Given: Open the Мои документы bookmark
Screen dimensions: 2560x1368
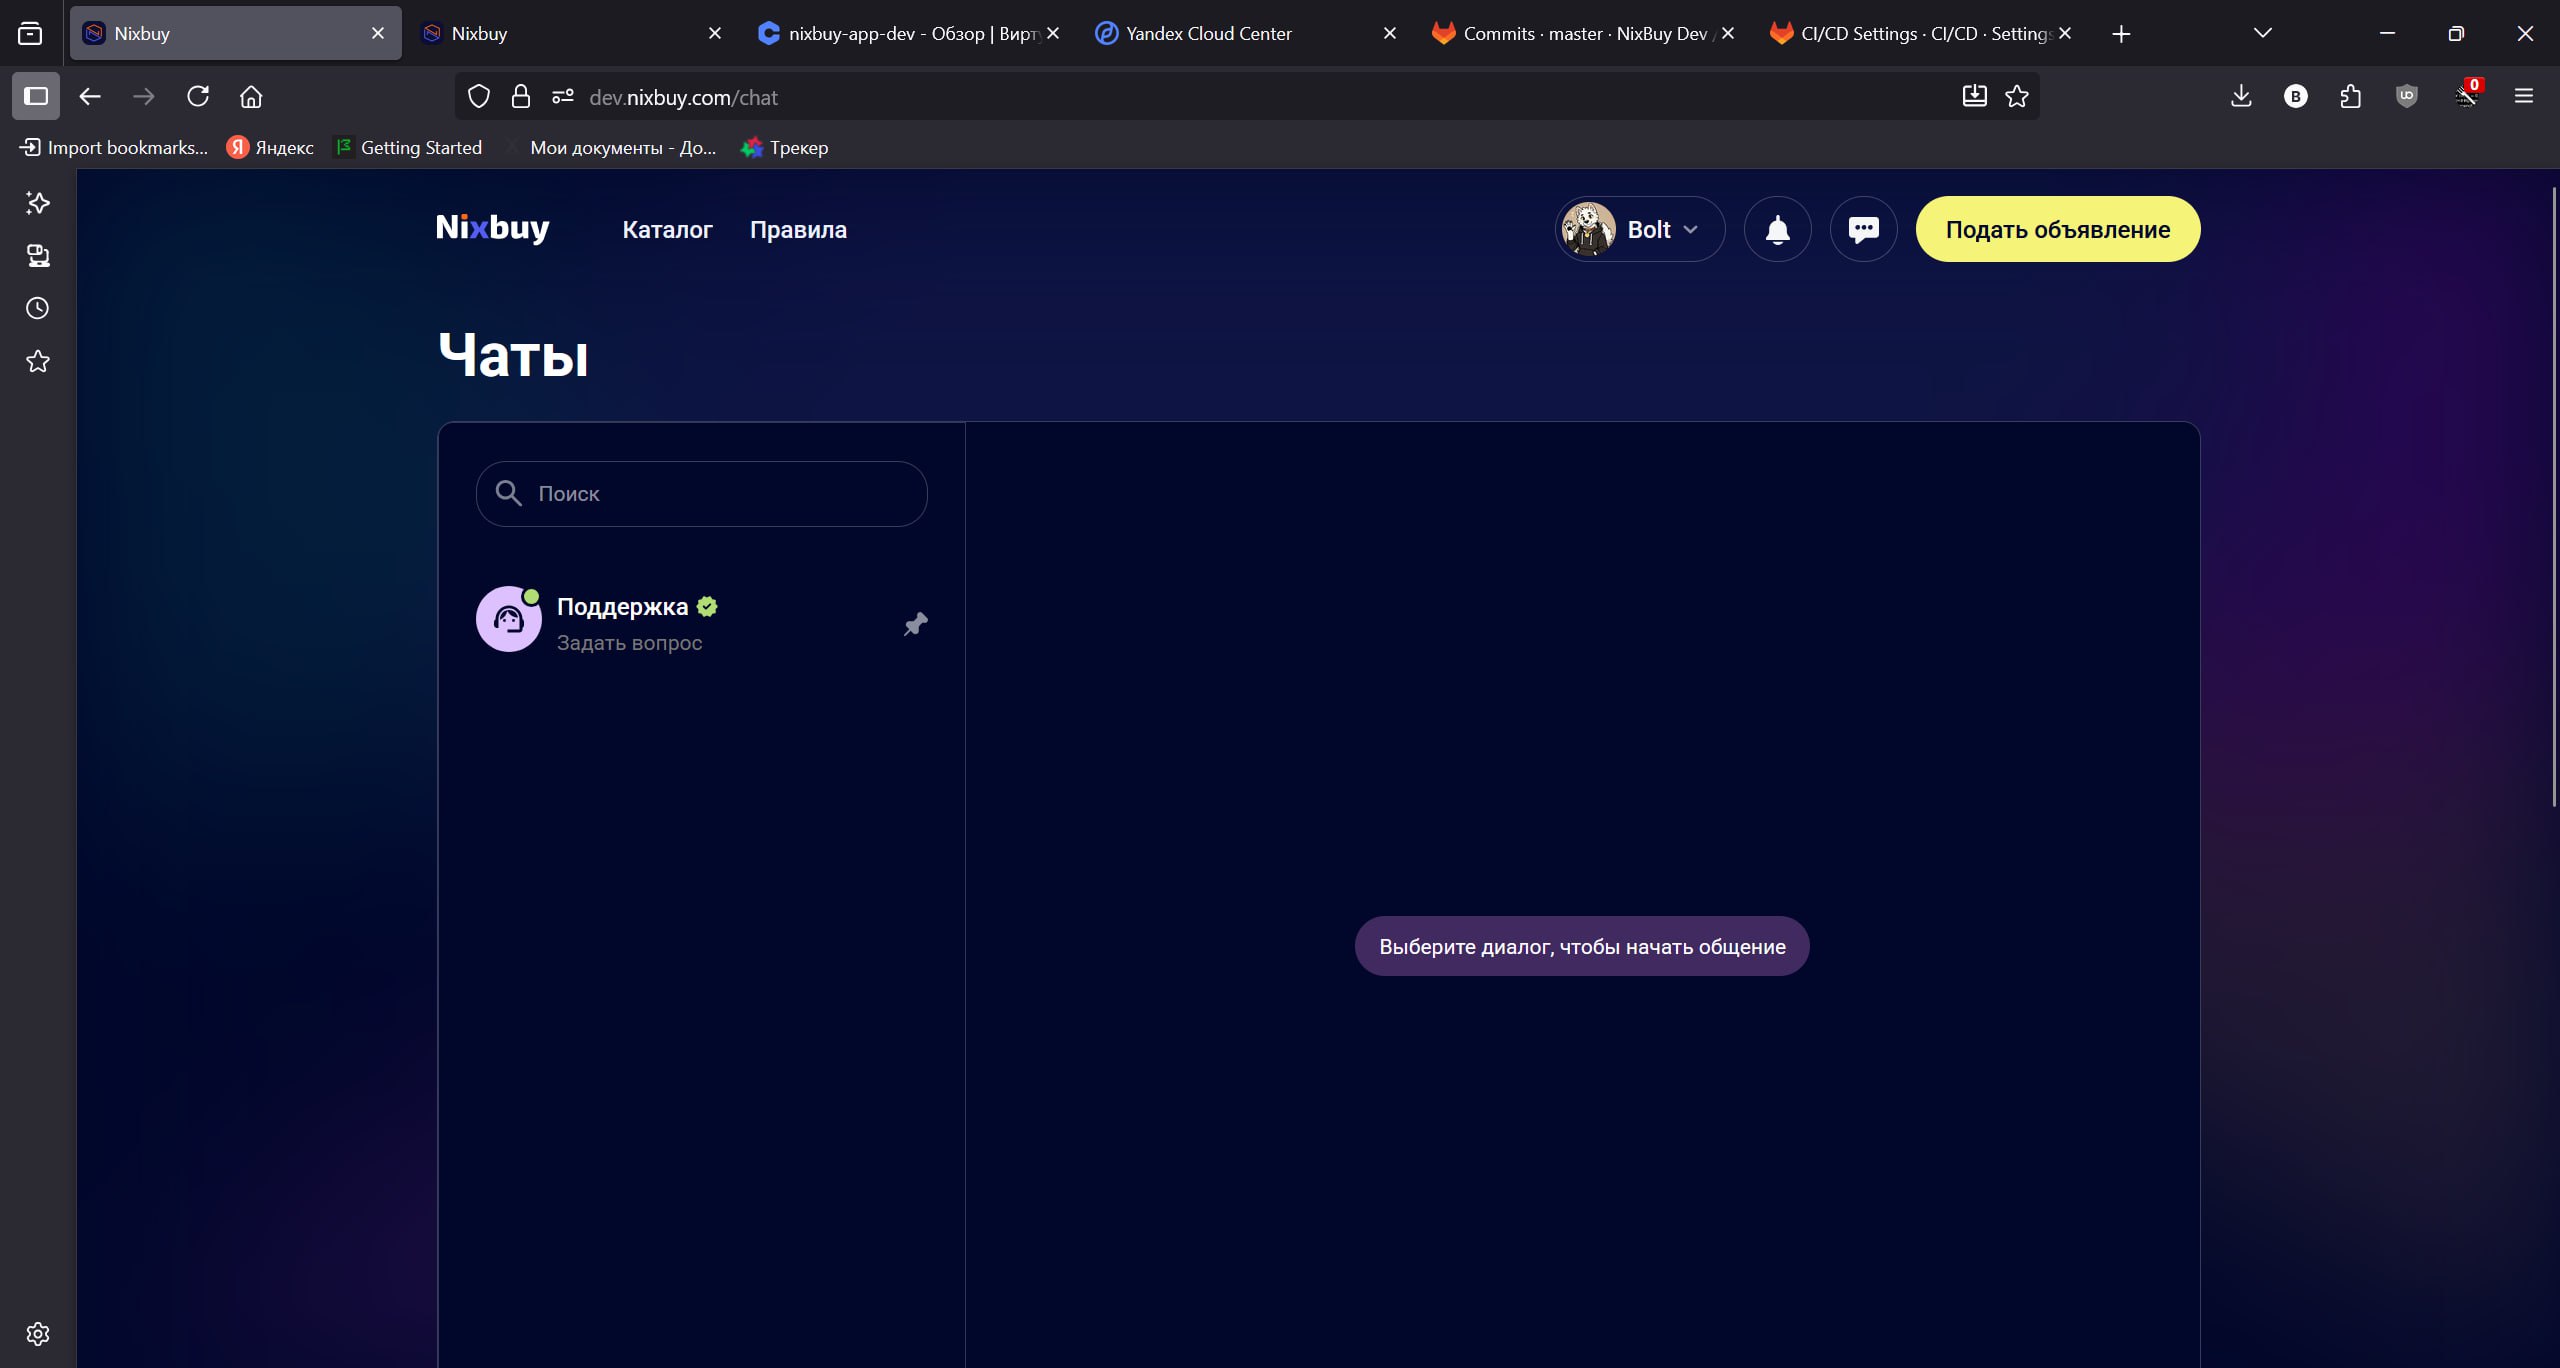Looking at the screenshot, I should tap(611, 147).
